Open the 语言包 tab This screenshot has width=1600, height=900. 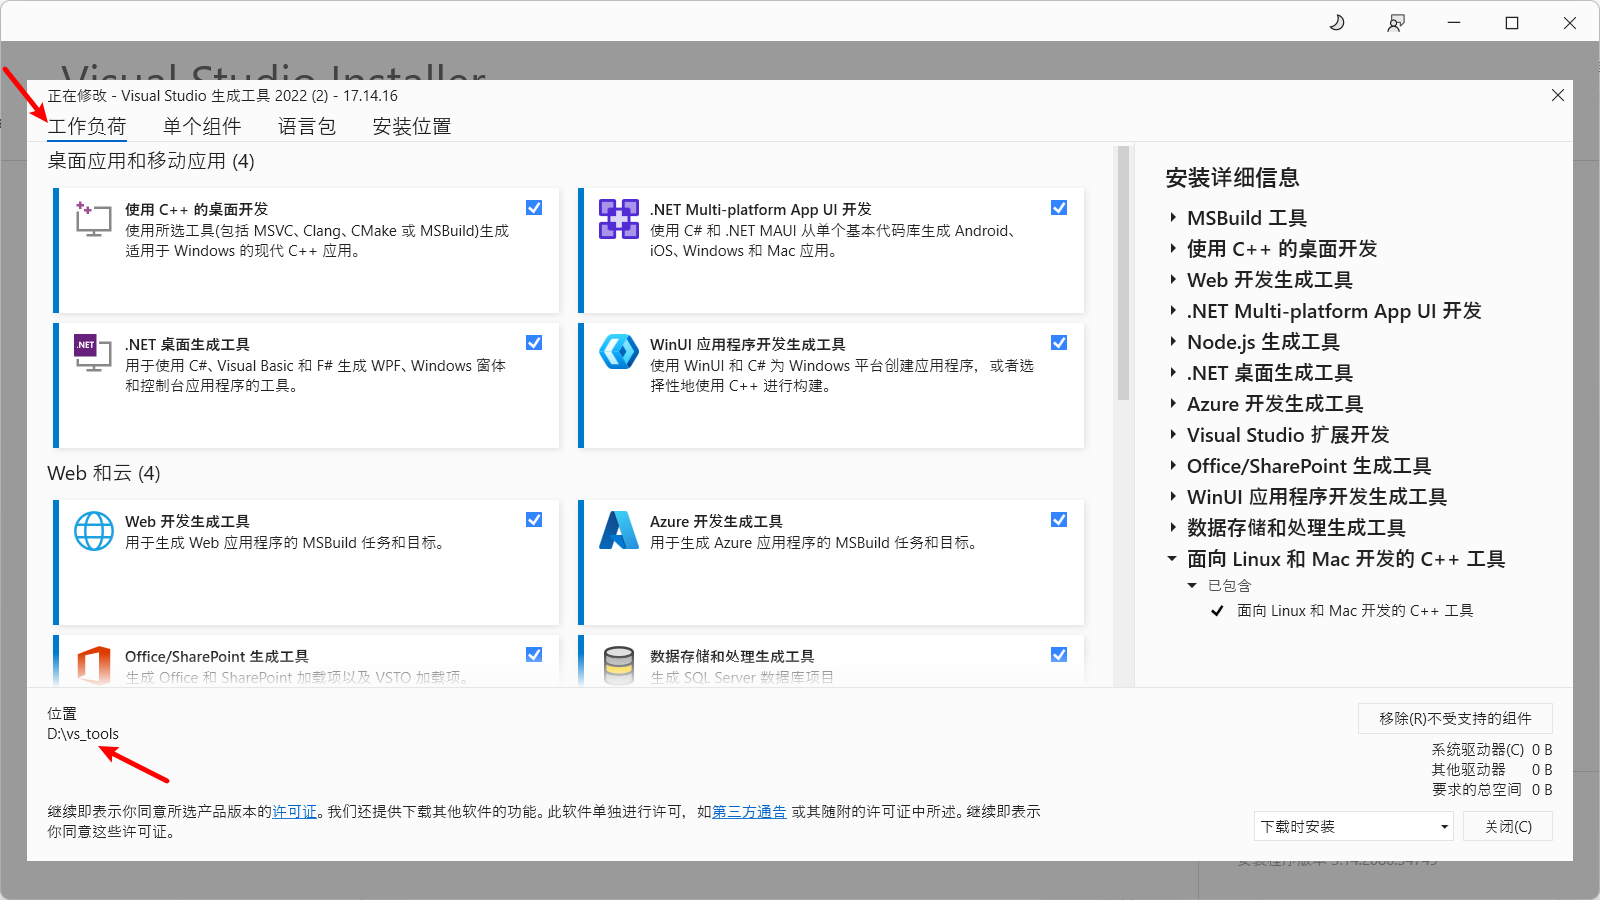(x=306, y=126)
